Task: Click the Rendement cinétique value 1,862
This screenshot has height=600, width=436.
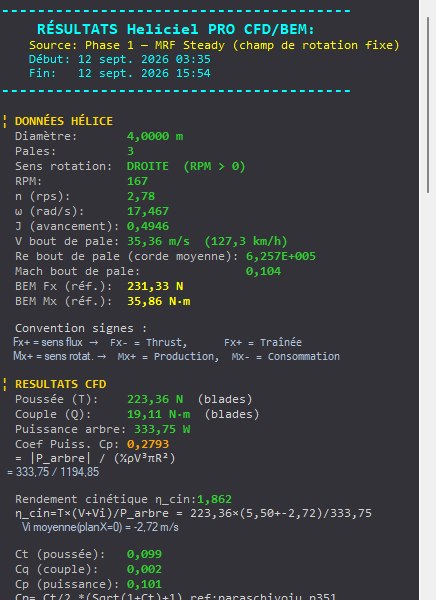Action: [214, 499]
